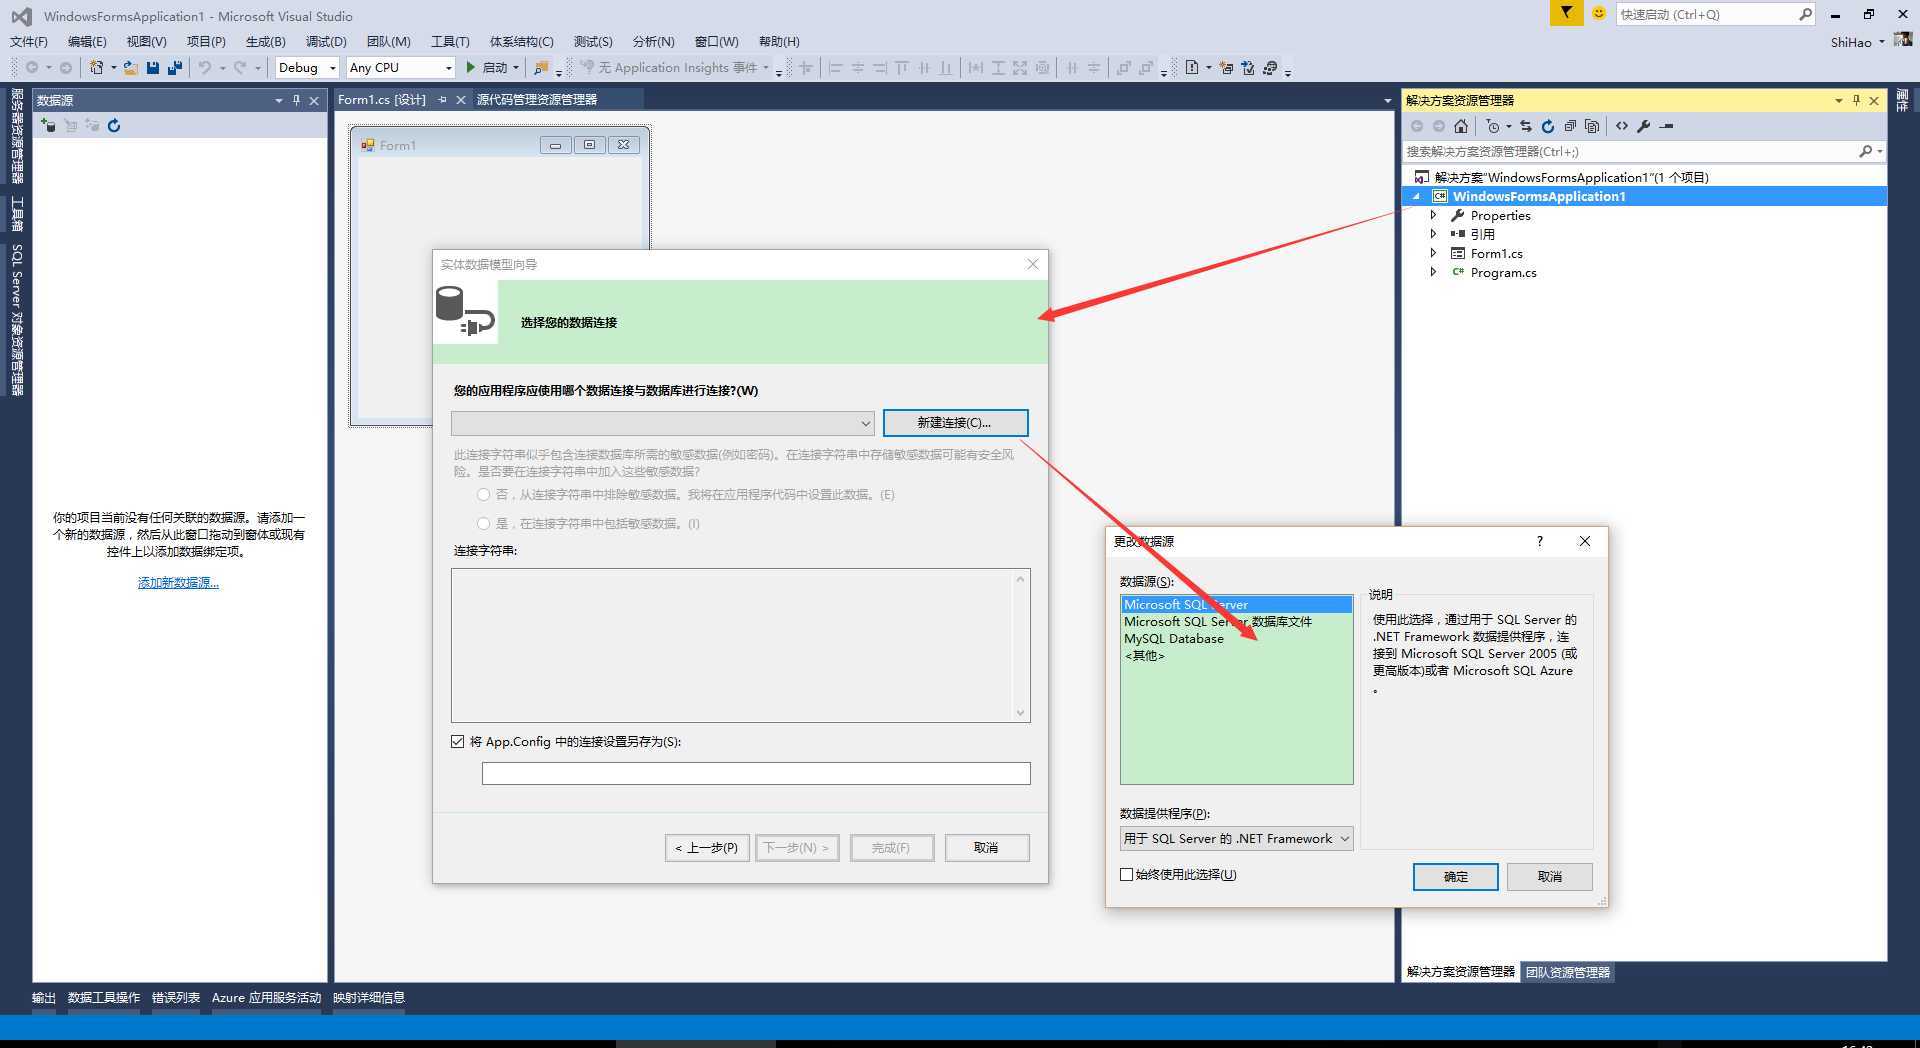Click the 新建连接(C)... button

point(955,423)
